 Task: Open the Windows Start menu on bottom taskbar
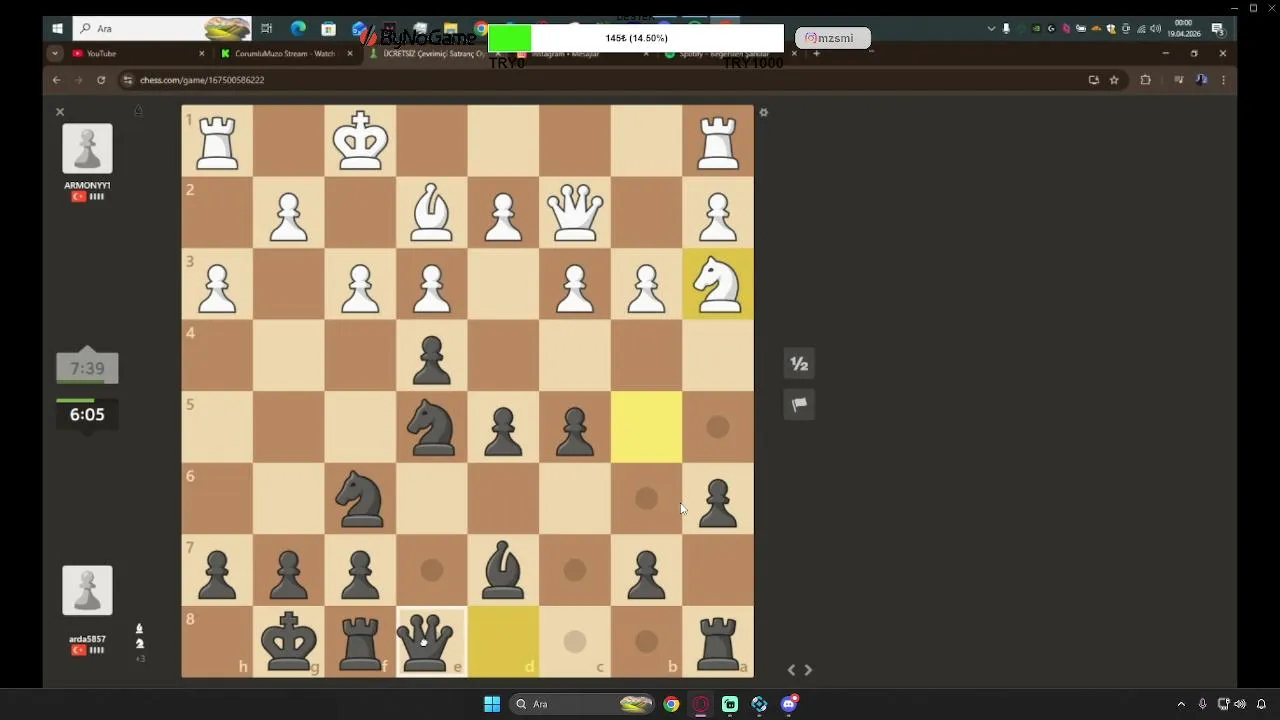[492, 704]
